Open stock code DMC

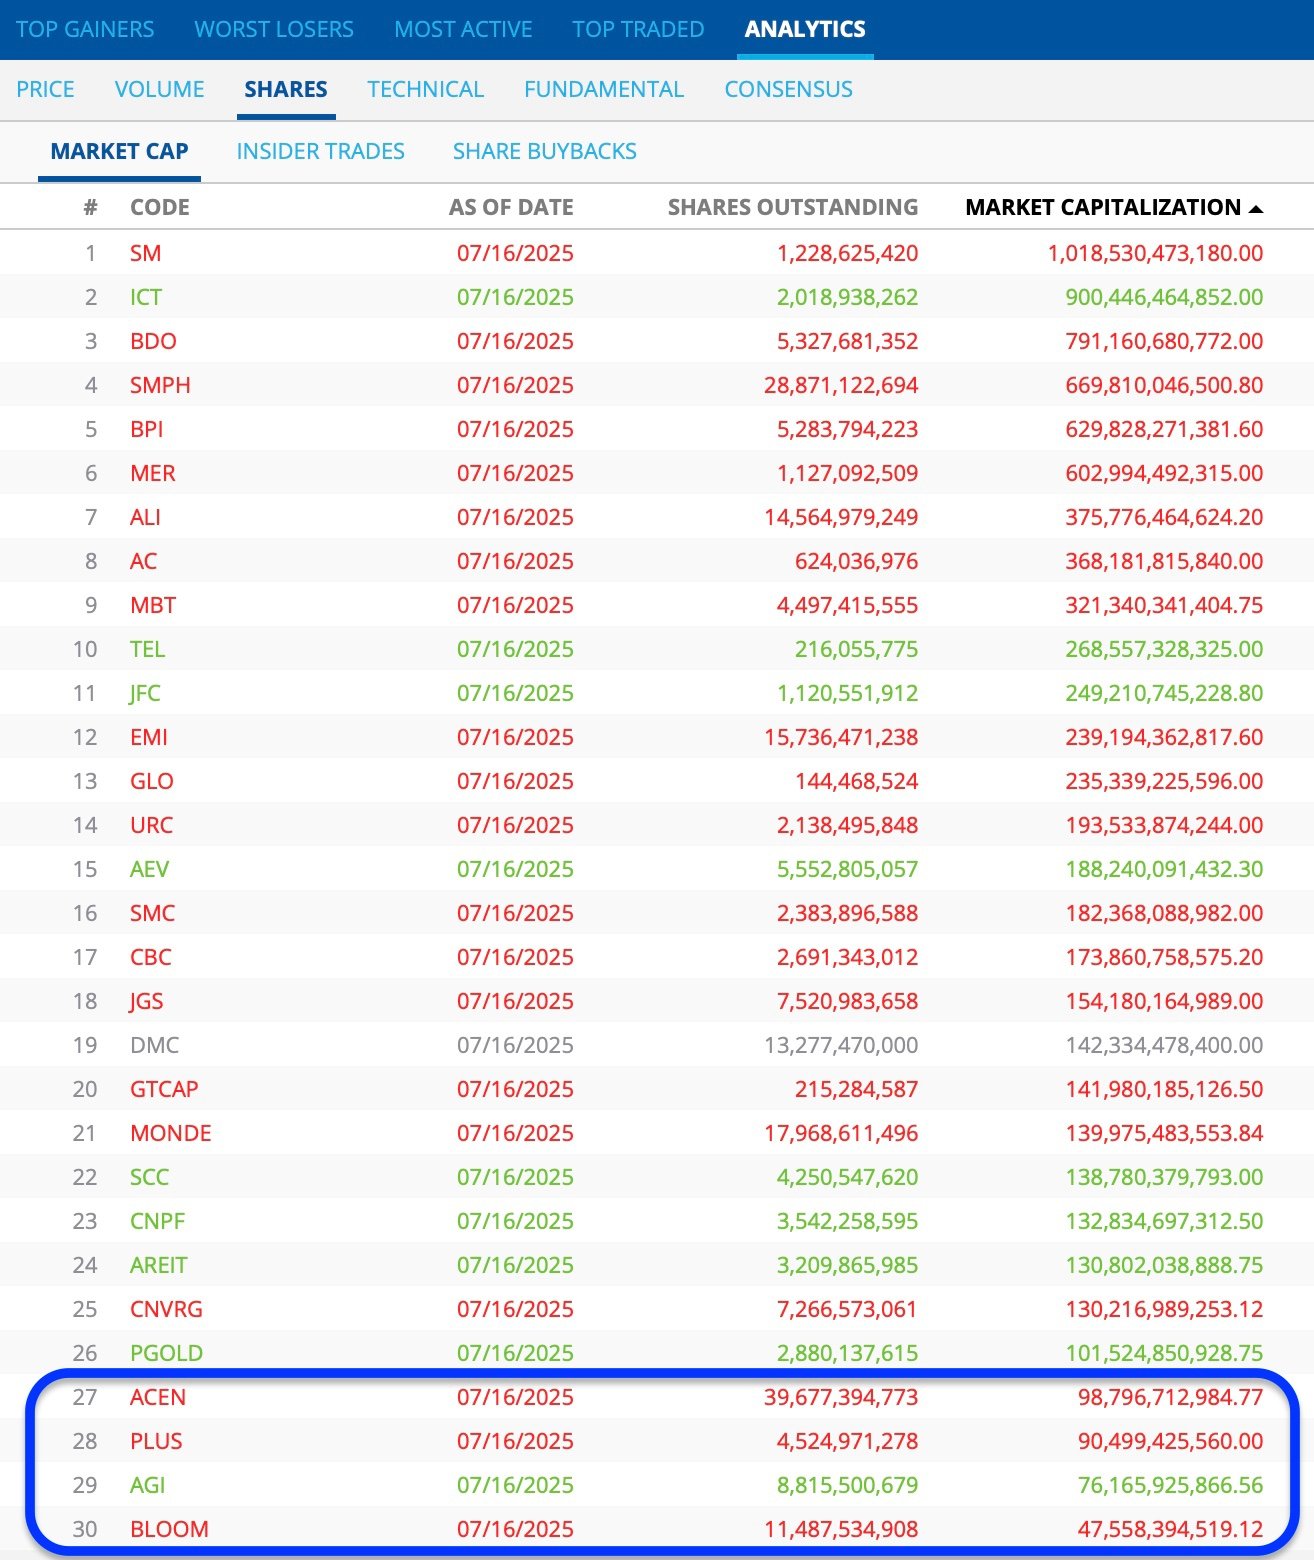point(154,1045)
